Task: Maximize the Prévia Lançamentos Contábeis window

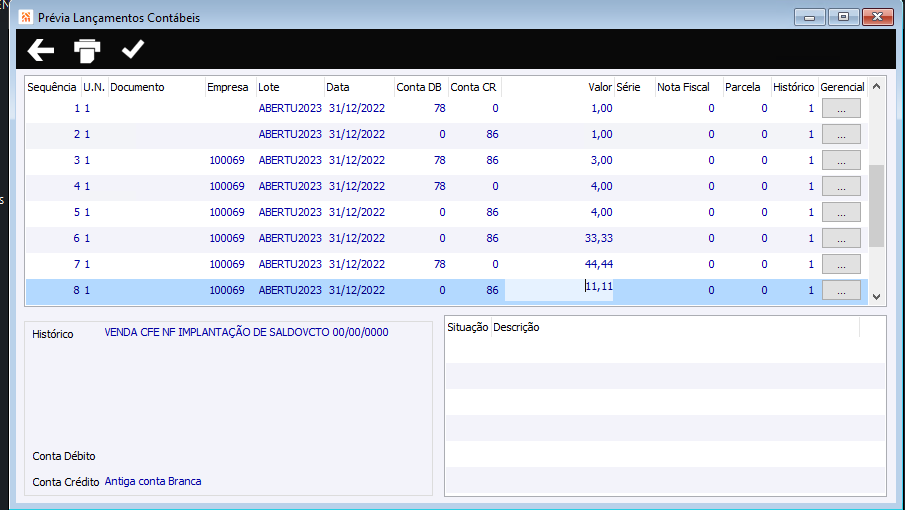Action: [x=843, y=17]
